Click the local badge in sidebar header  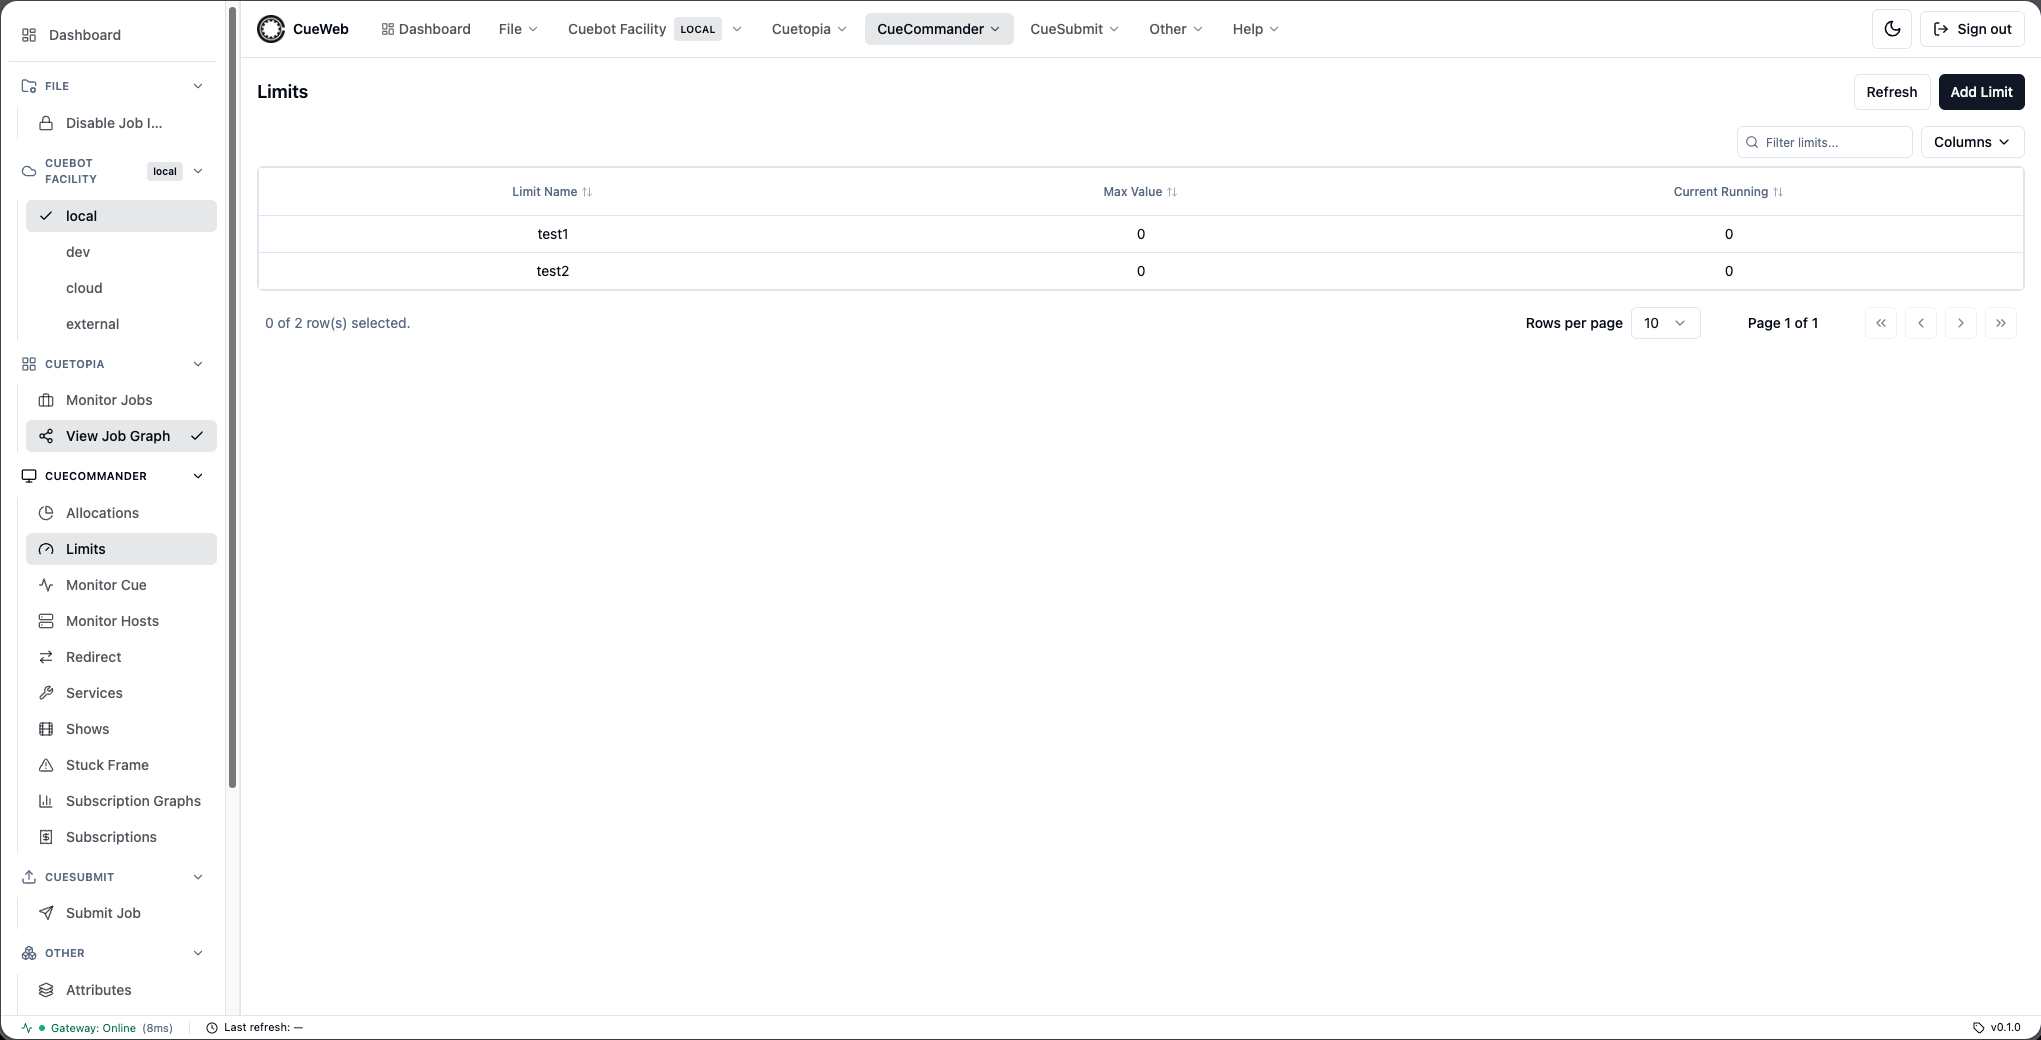coord(165,171)
